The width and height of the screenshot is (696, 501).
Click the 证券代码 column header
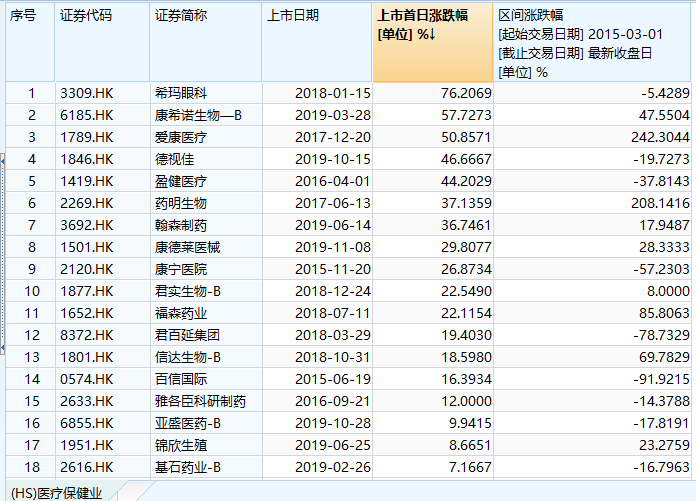(x=103, y=42)
